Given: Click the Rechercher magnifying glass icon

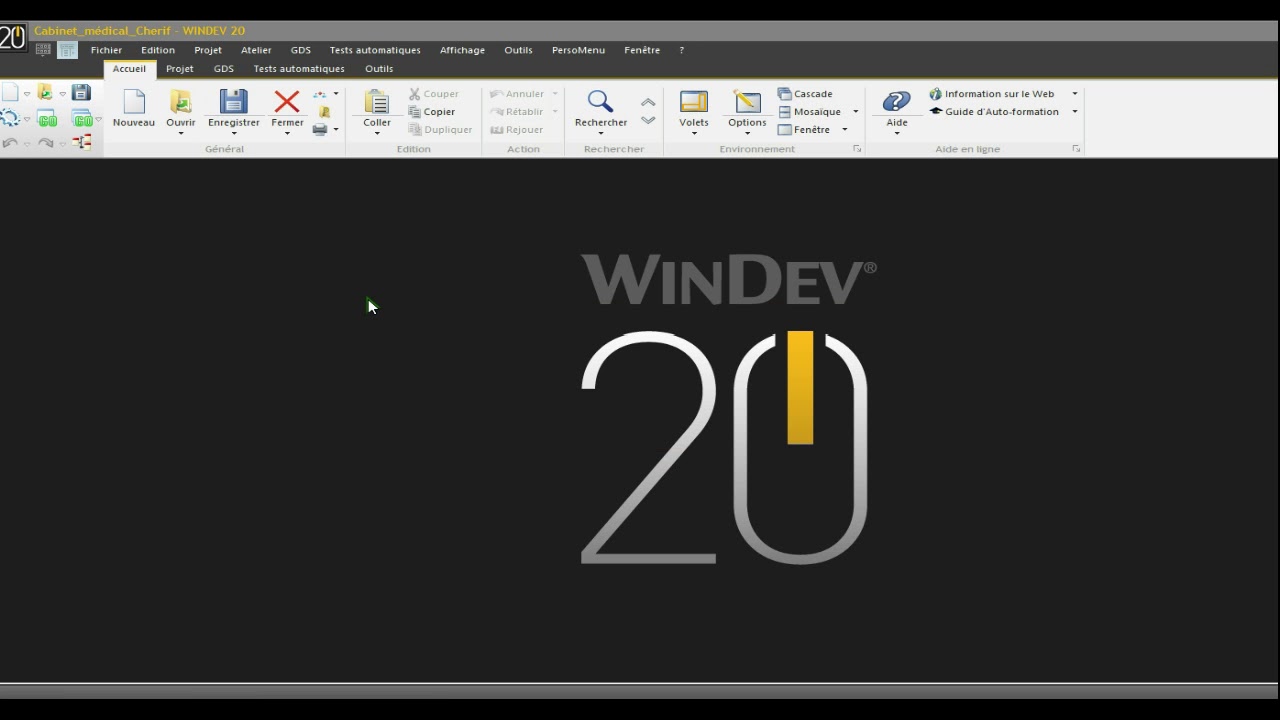Looking at the screenshot, I should (600, 101).
